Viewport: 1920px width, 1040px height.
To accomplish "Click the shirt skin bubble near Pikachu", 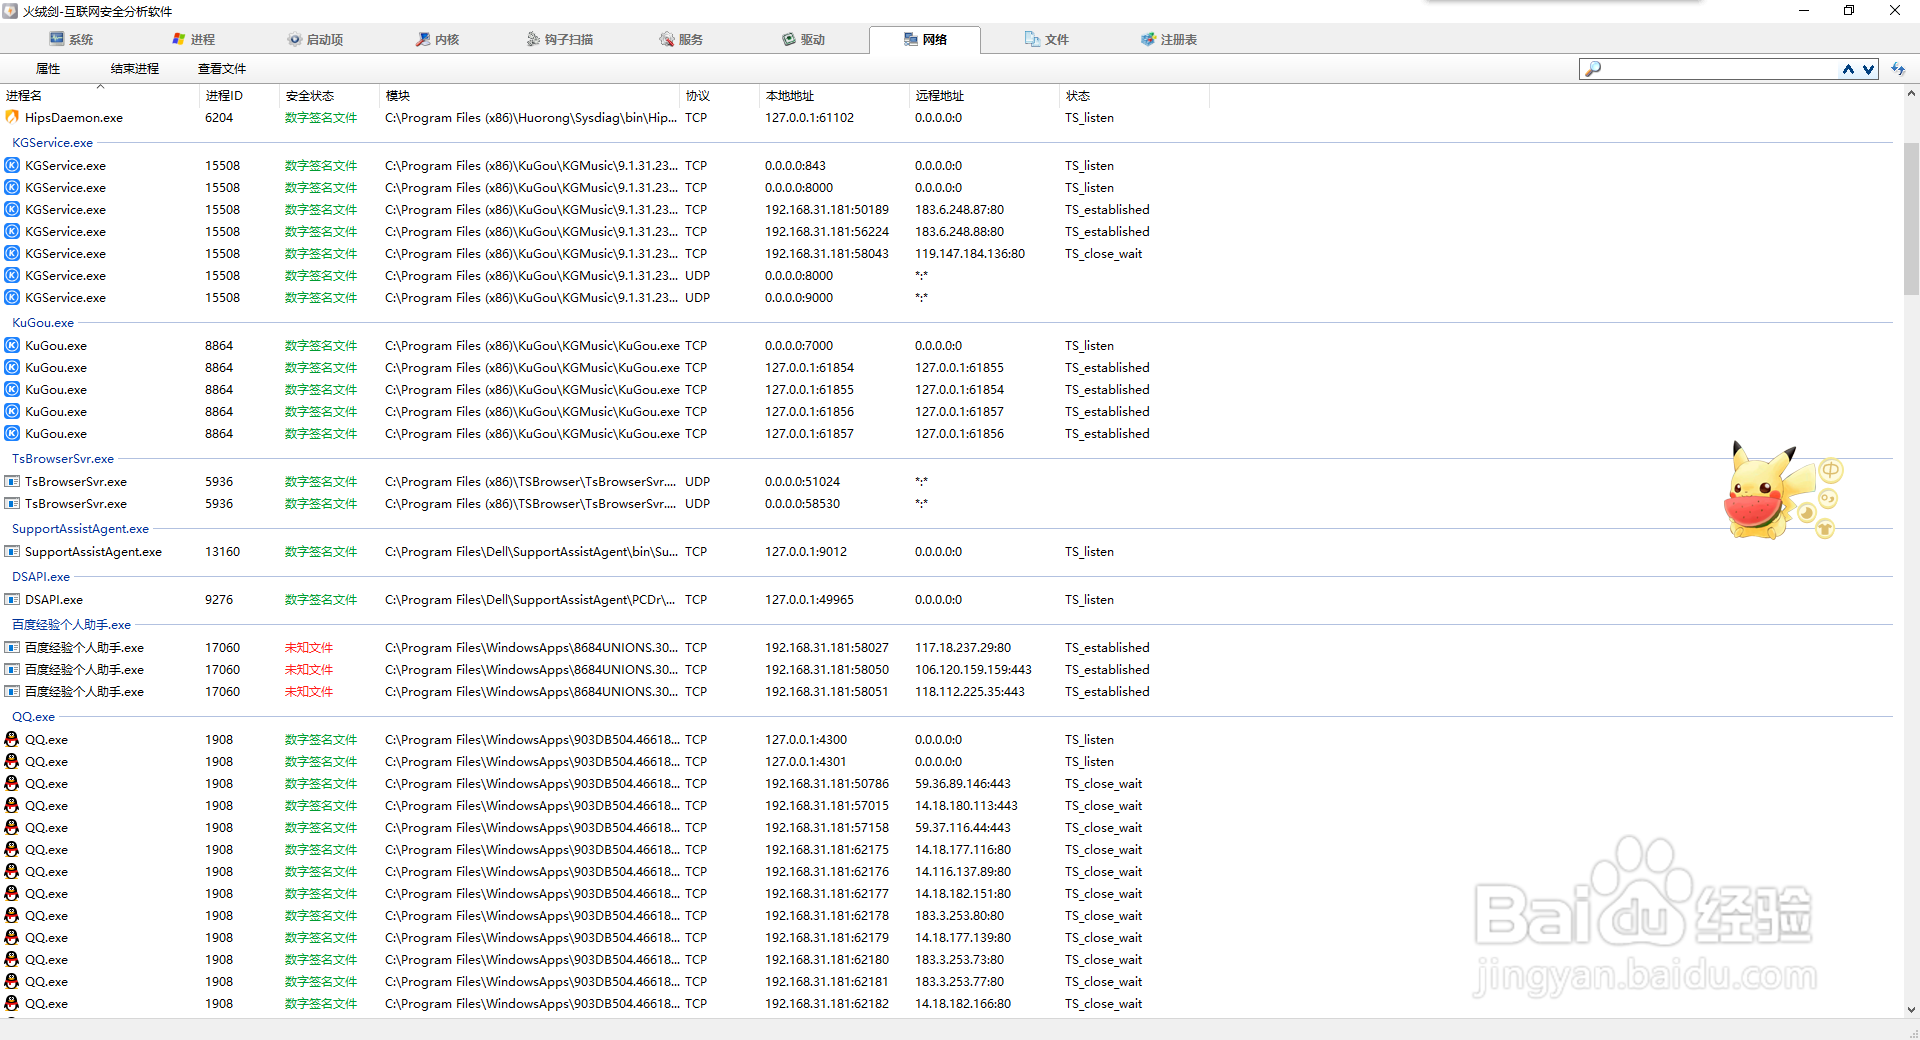I will click(1825, 529).
